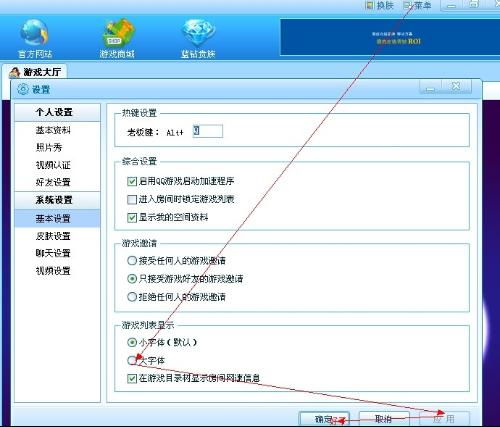Open the 菜单 menu at top
500x427 pixels.
pyautogui.click(x=418, y=5)
